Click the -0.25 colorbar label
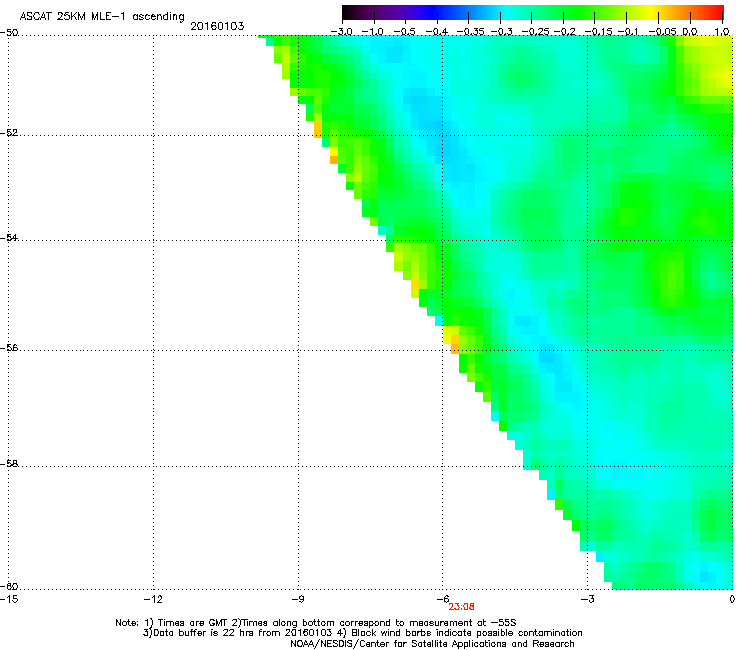 click(536, 32)
